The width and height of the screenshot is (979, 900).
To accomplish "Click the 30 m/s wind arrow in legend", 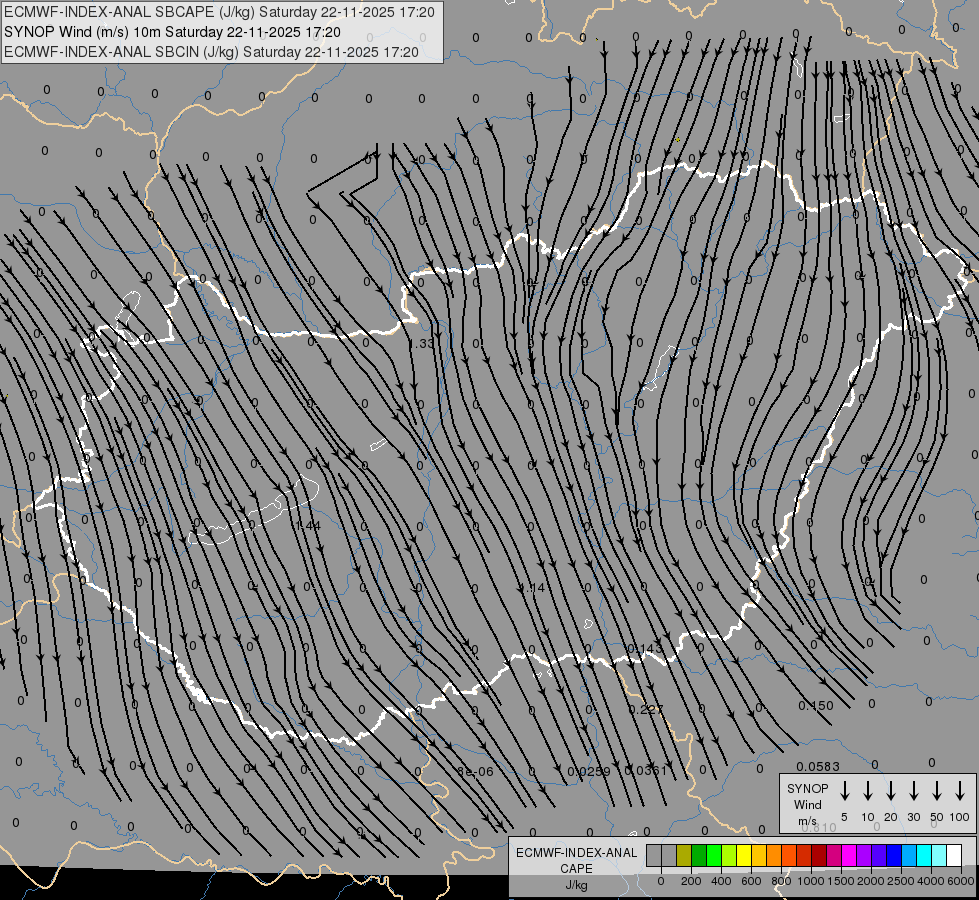I will pos(913,790).
